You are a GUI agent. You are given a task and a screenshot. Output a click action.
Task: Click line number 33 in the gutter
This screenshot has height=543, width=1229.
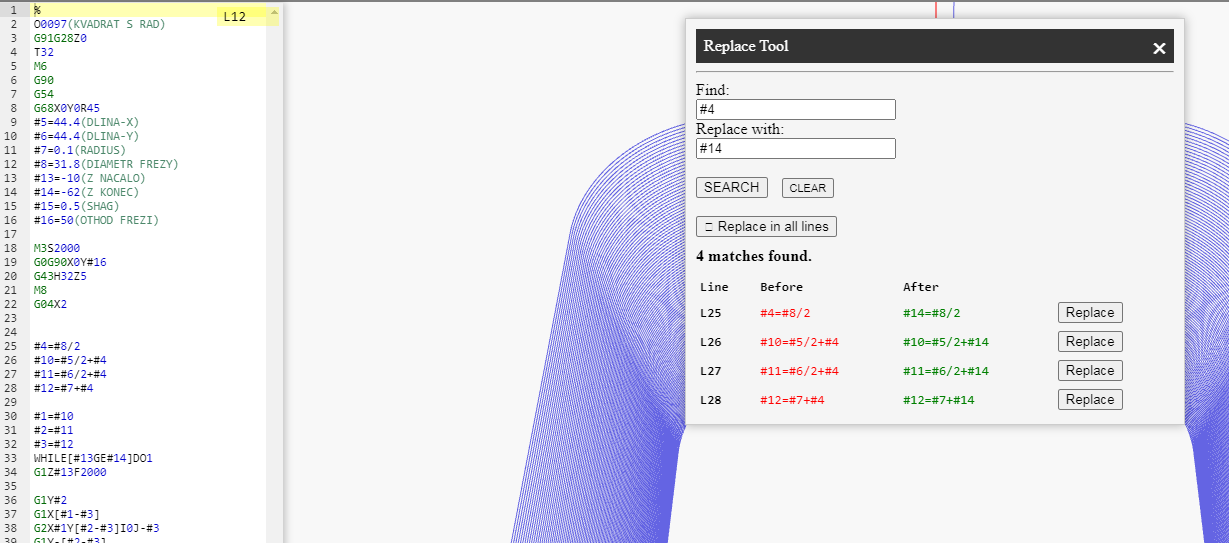click(12, 458)
